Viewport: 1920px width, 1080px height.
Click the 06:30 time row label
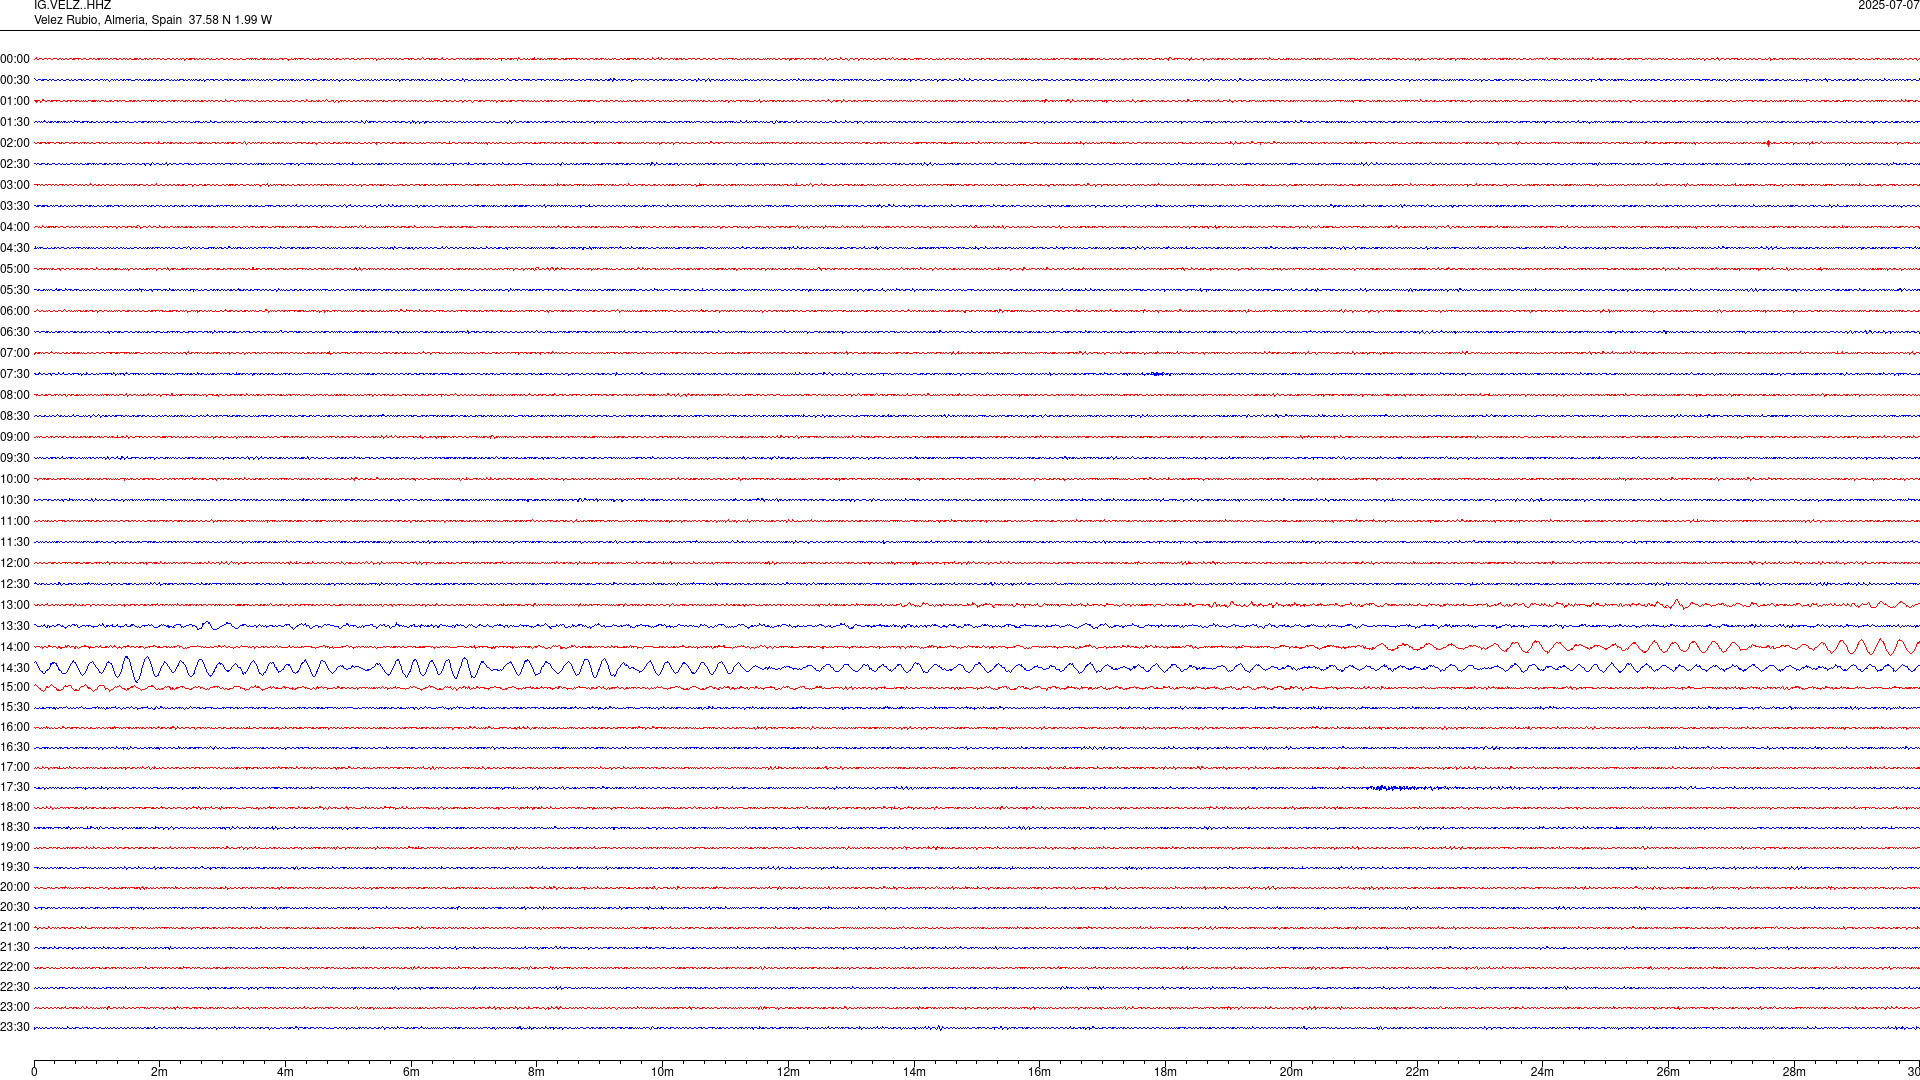pyautogui.click(x=15, y=332)
